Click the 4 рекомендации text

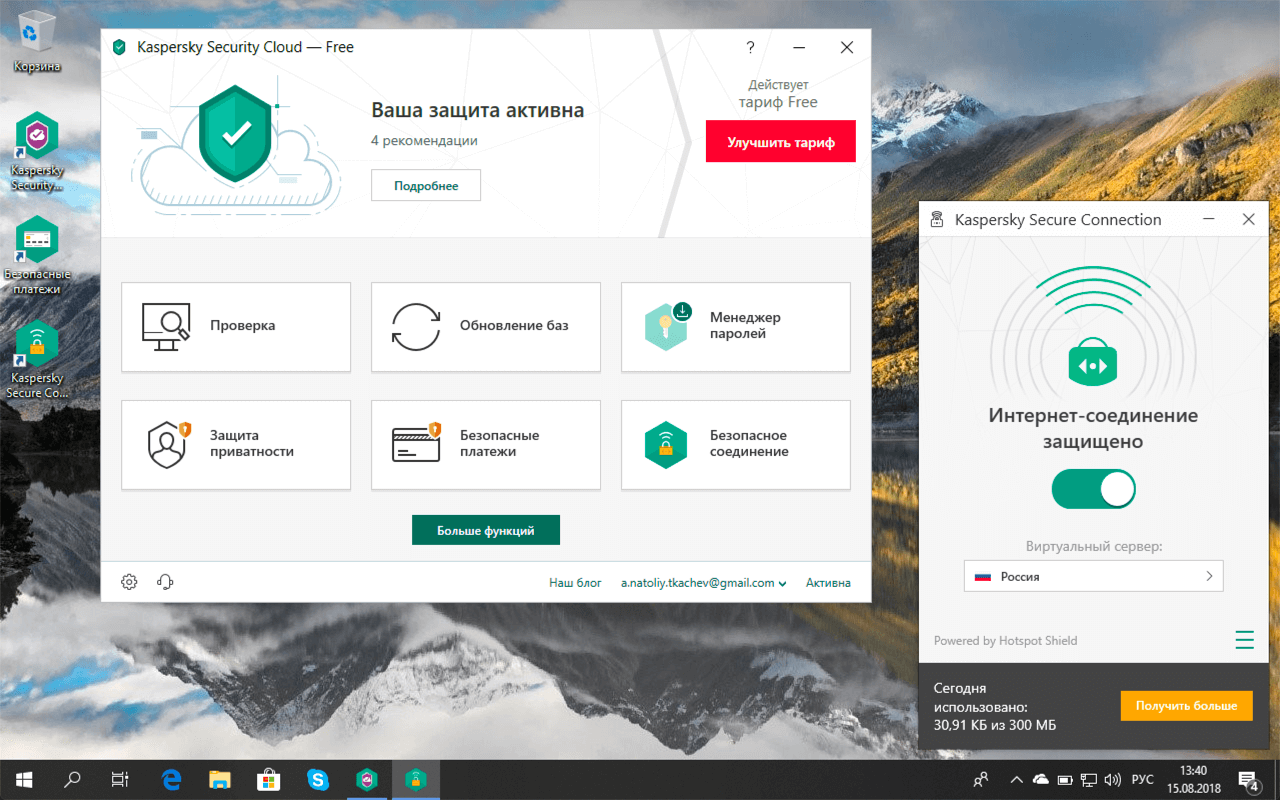tap(424, 141)
